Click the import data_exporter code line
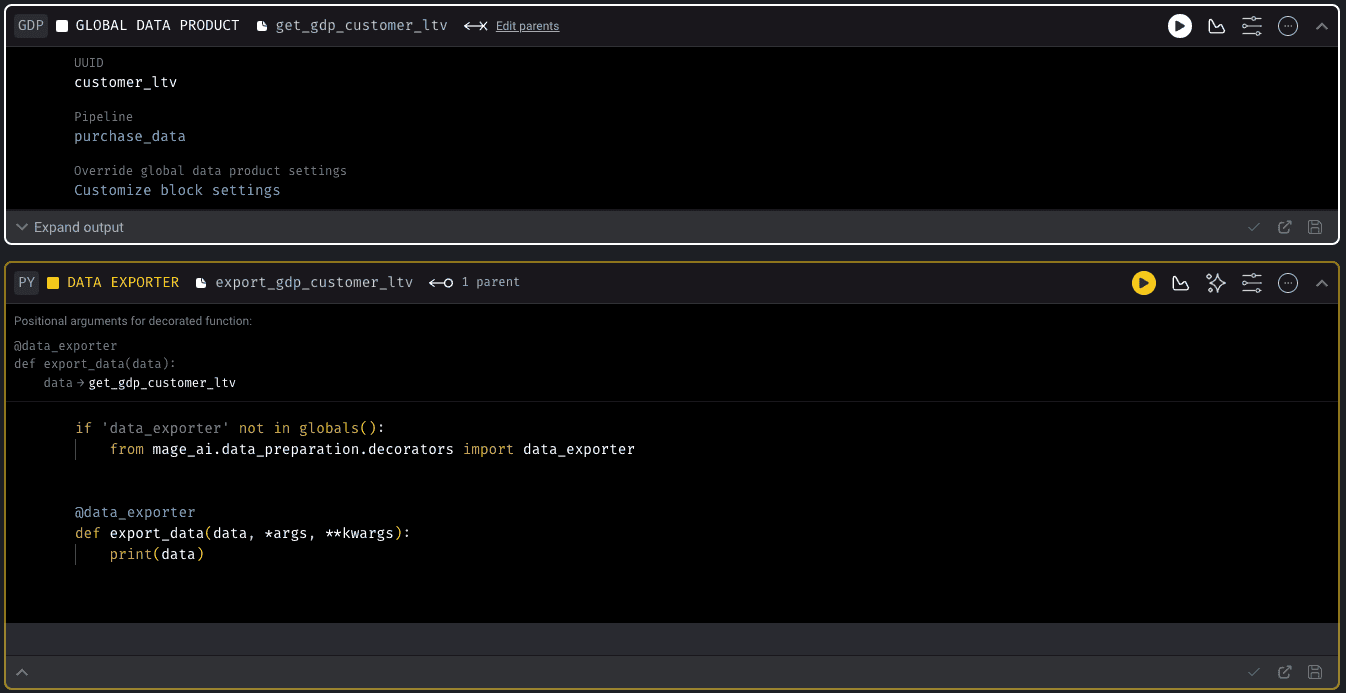The height and width of the screenshot is (693, 1346). [372, 449]
